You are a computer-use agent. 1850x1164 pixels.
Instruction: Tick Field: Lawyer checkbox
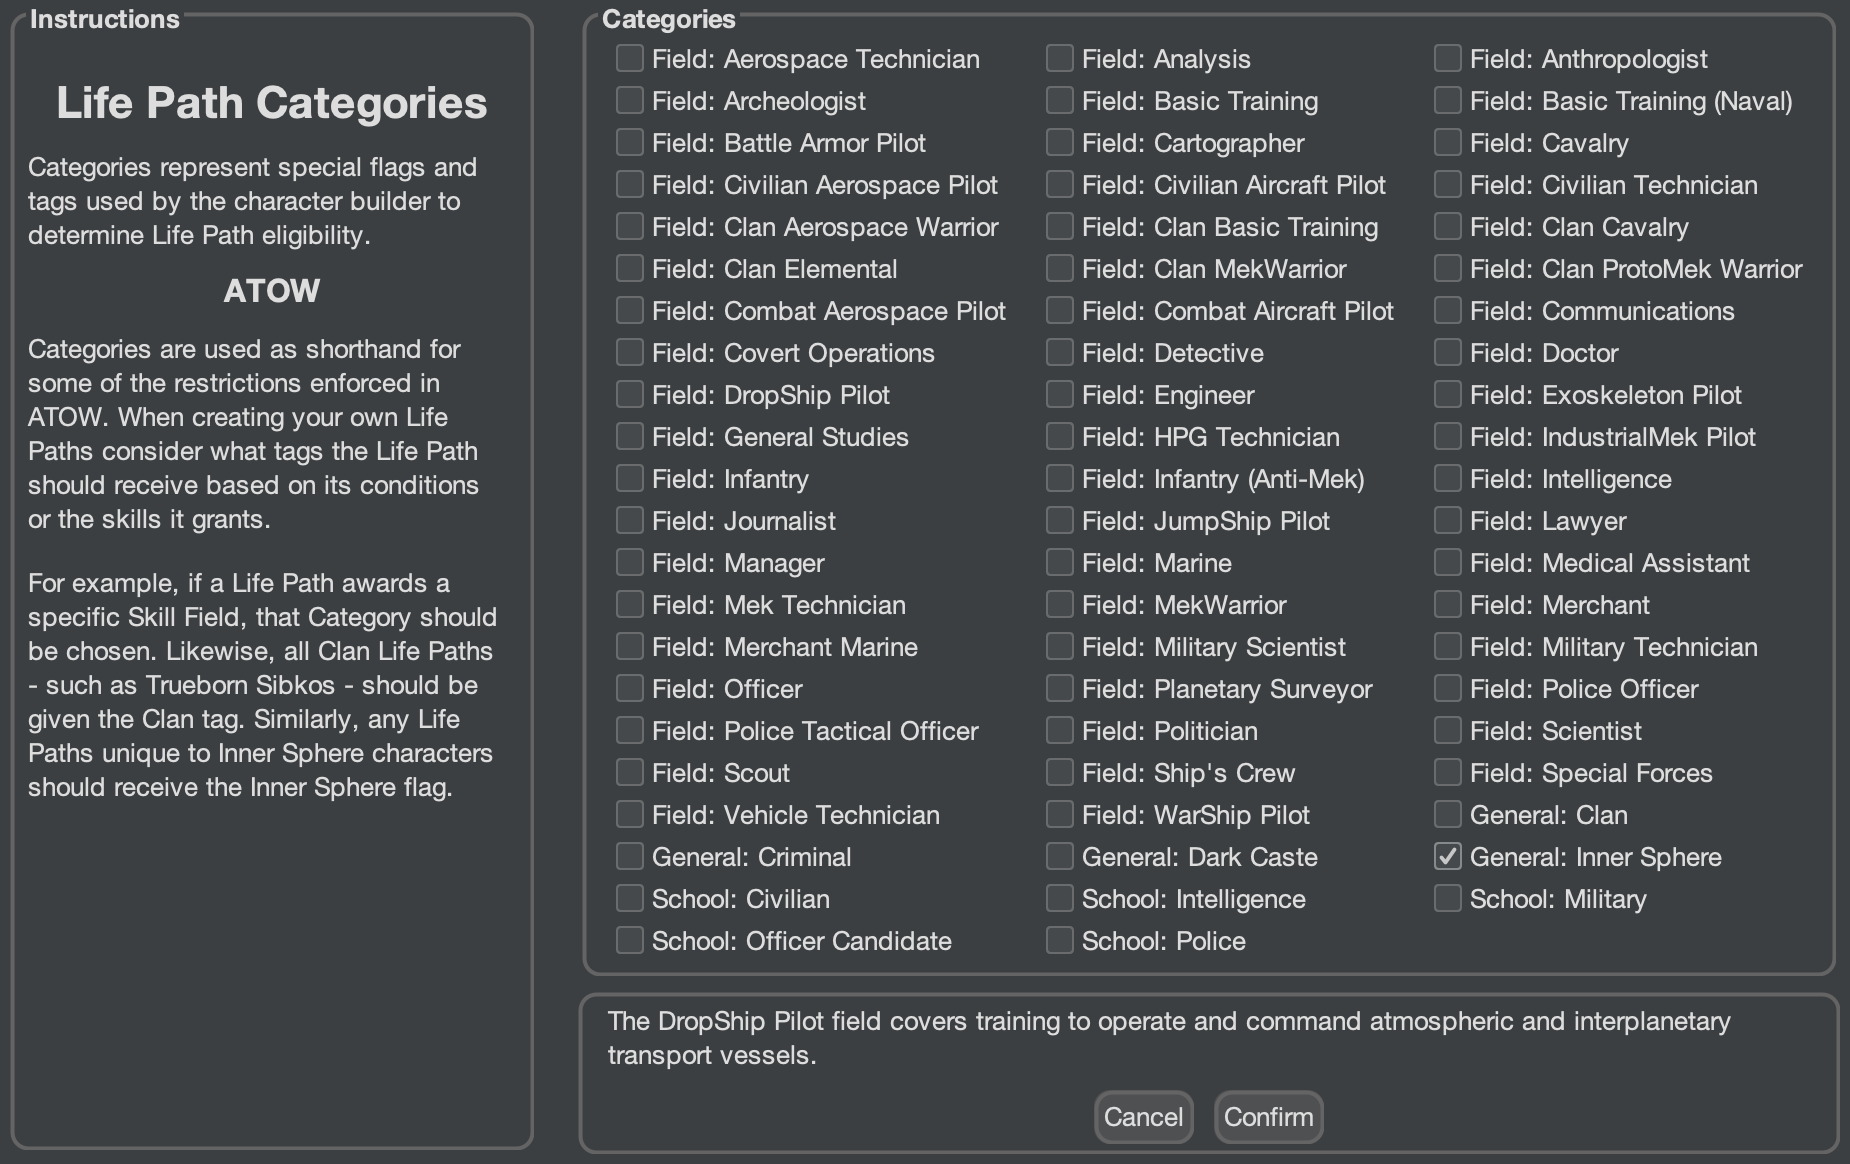[1448, 521]
